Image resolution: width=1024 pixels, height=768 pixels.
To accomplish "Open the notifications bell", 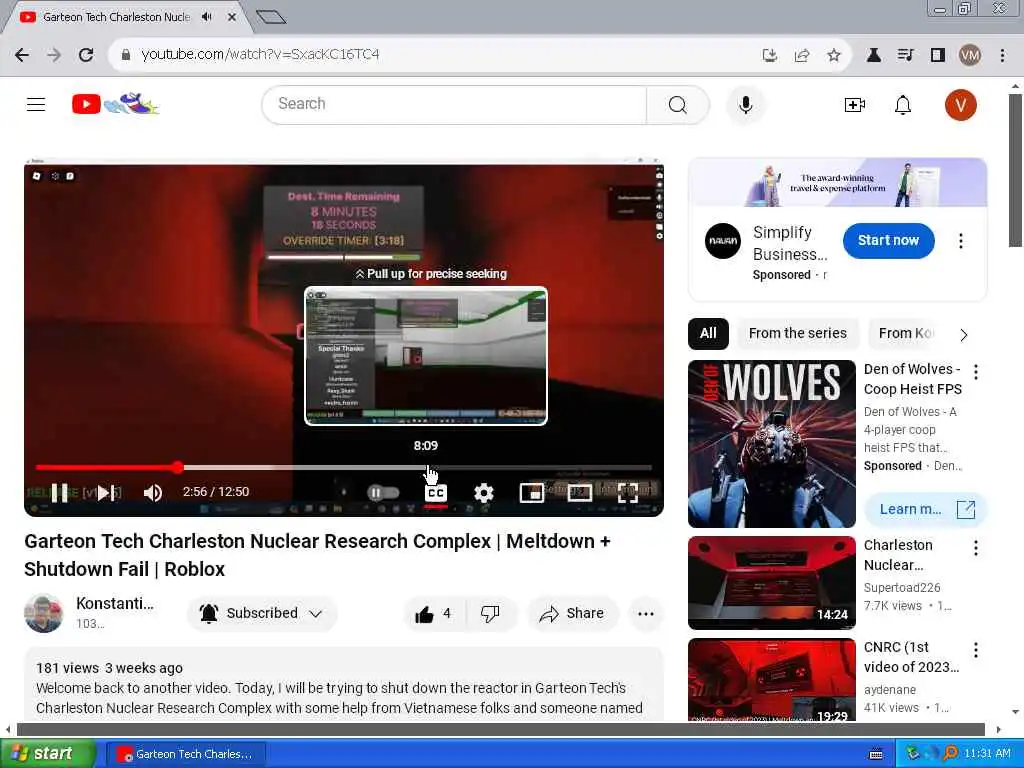I will tap(903, 104).
